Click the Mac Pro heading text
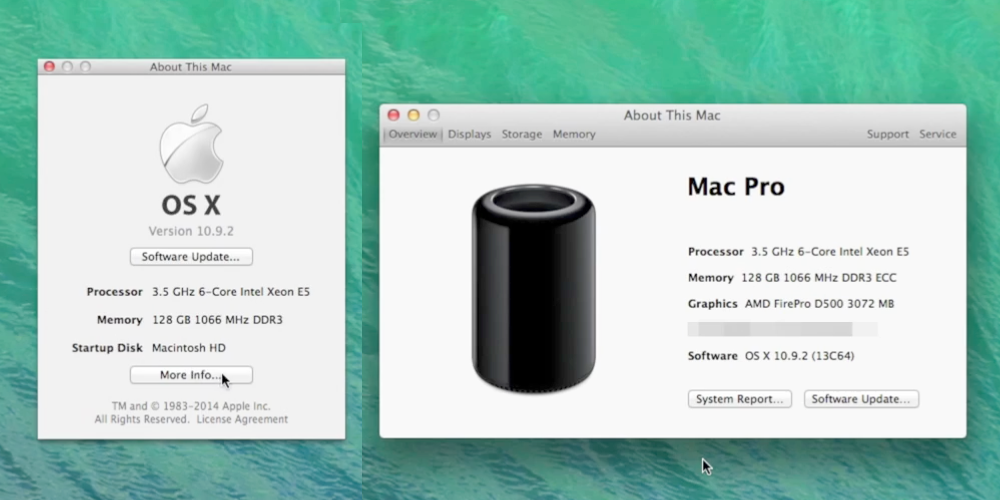1000x500 pixels. tap(736, 186)
